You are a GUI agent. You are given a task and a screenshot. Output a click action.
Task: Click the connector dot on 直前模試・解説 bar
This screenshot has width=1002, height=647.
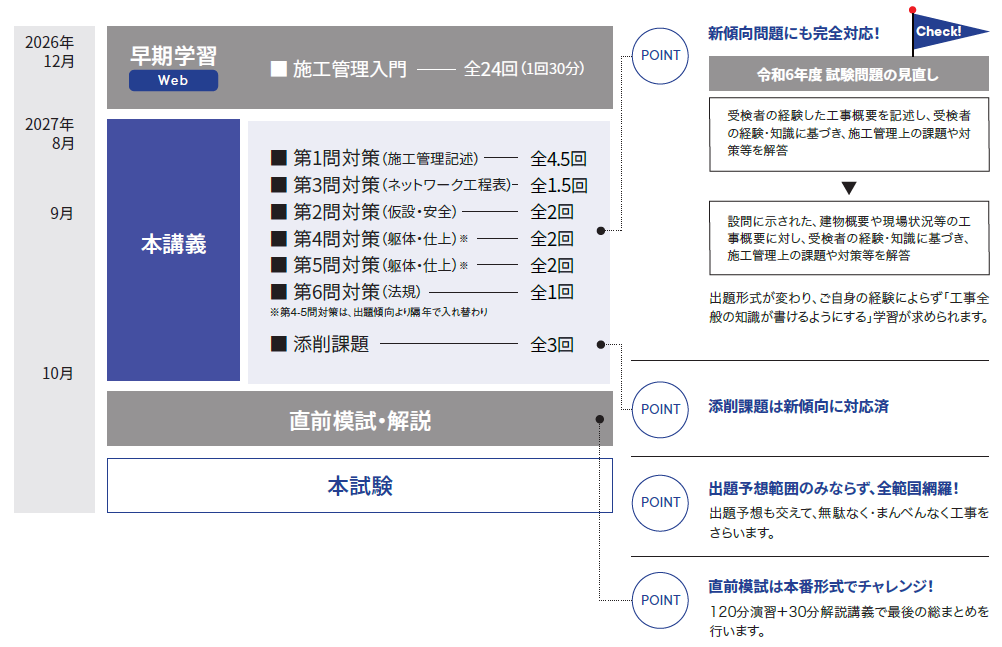click(x=599, y=419)
